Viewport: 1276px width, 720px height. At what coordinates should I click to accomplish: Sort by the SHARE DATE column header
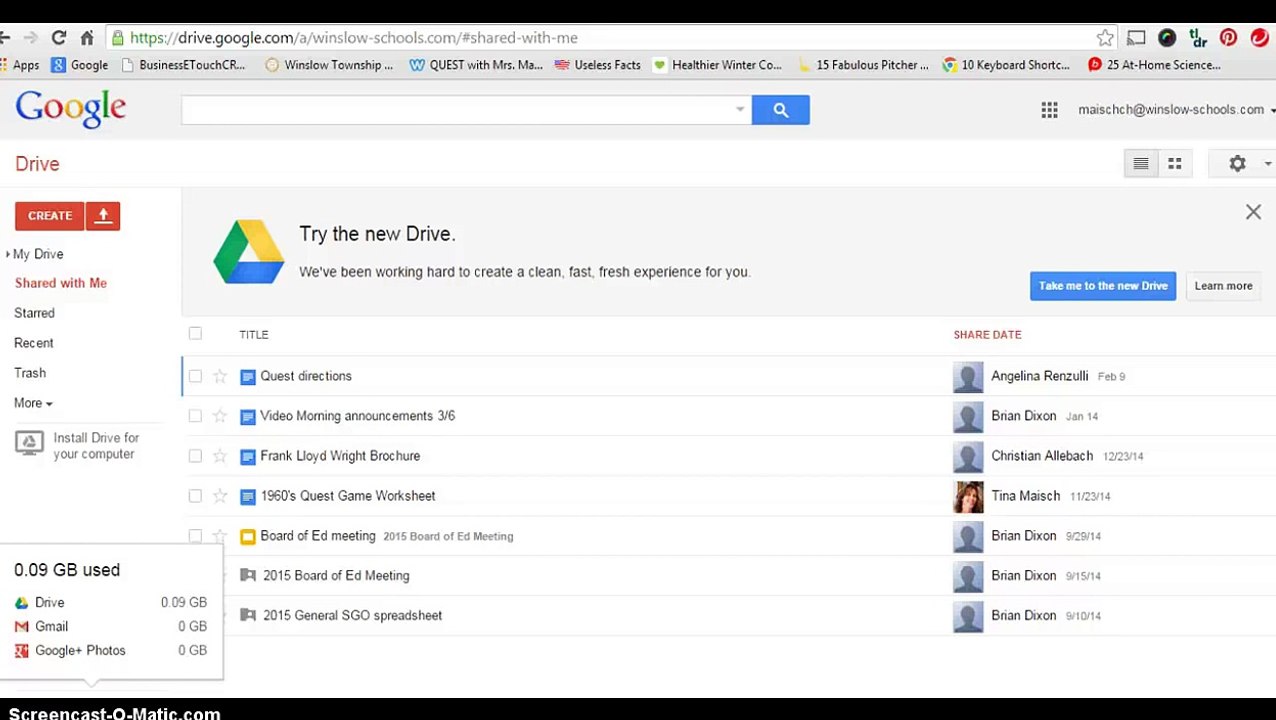(987, 335)
